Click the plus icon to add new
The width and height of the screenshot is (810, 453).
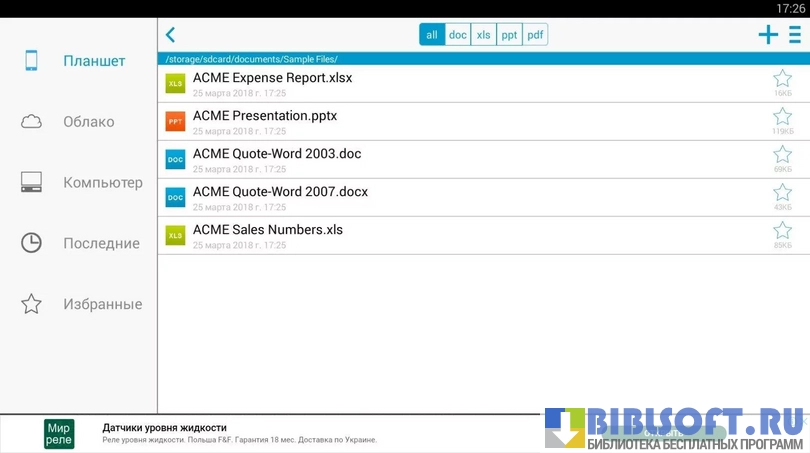click(x=768, y=35)
